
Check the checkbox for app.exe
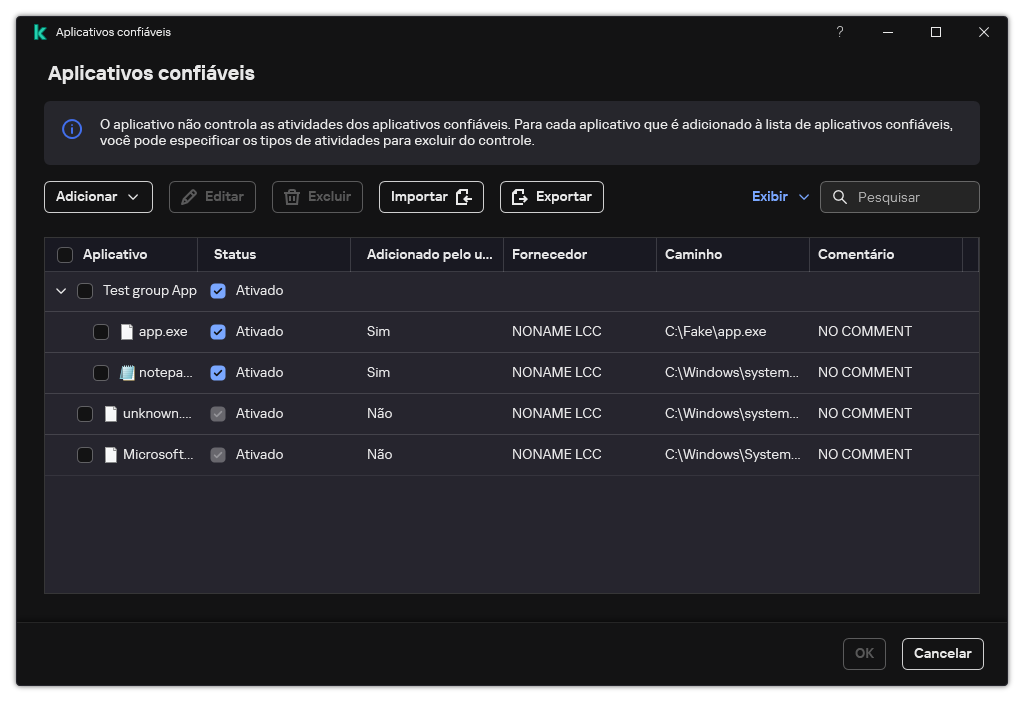coord(101,331)
